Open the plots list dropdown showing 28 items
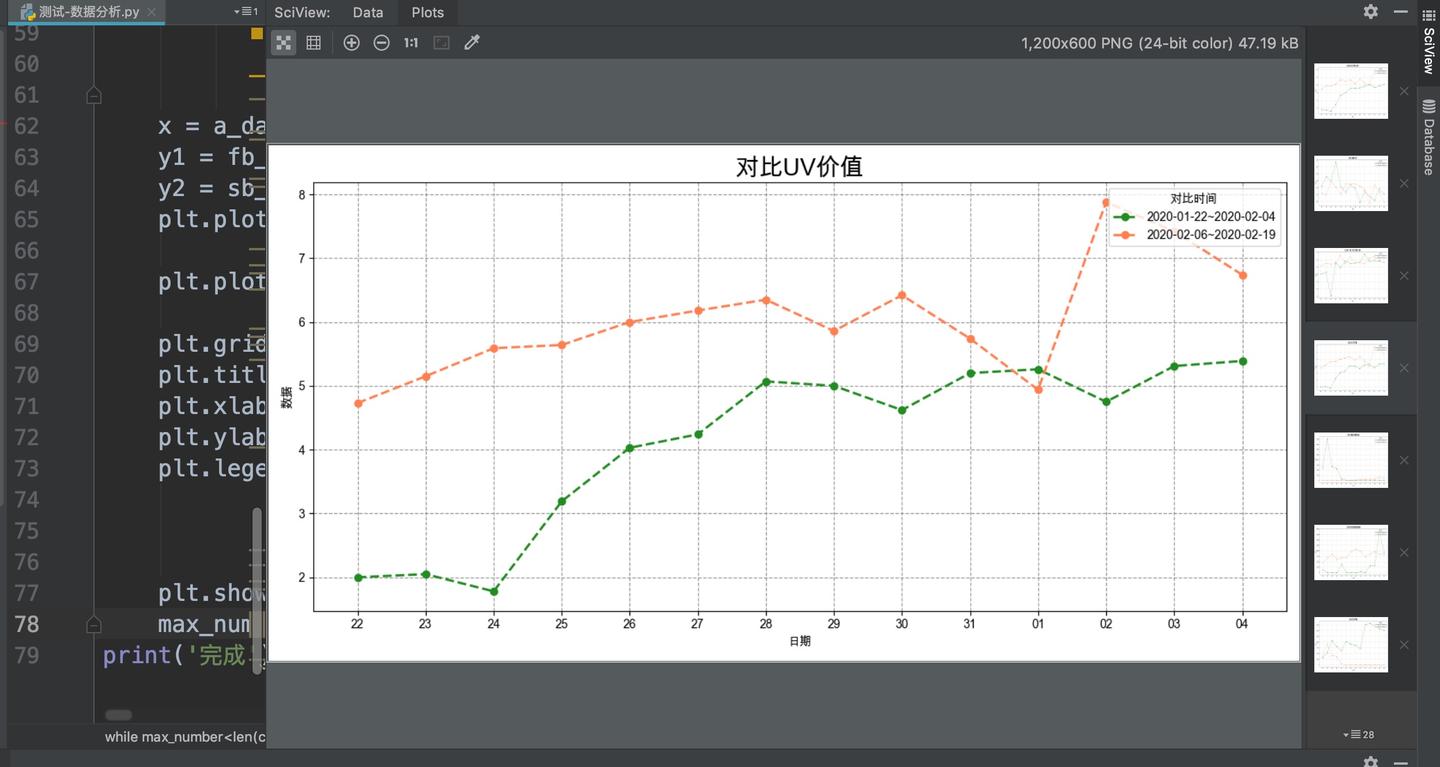 click(x=1358, y=734)
